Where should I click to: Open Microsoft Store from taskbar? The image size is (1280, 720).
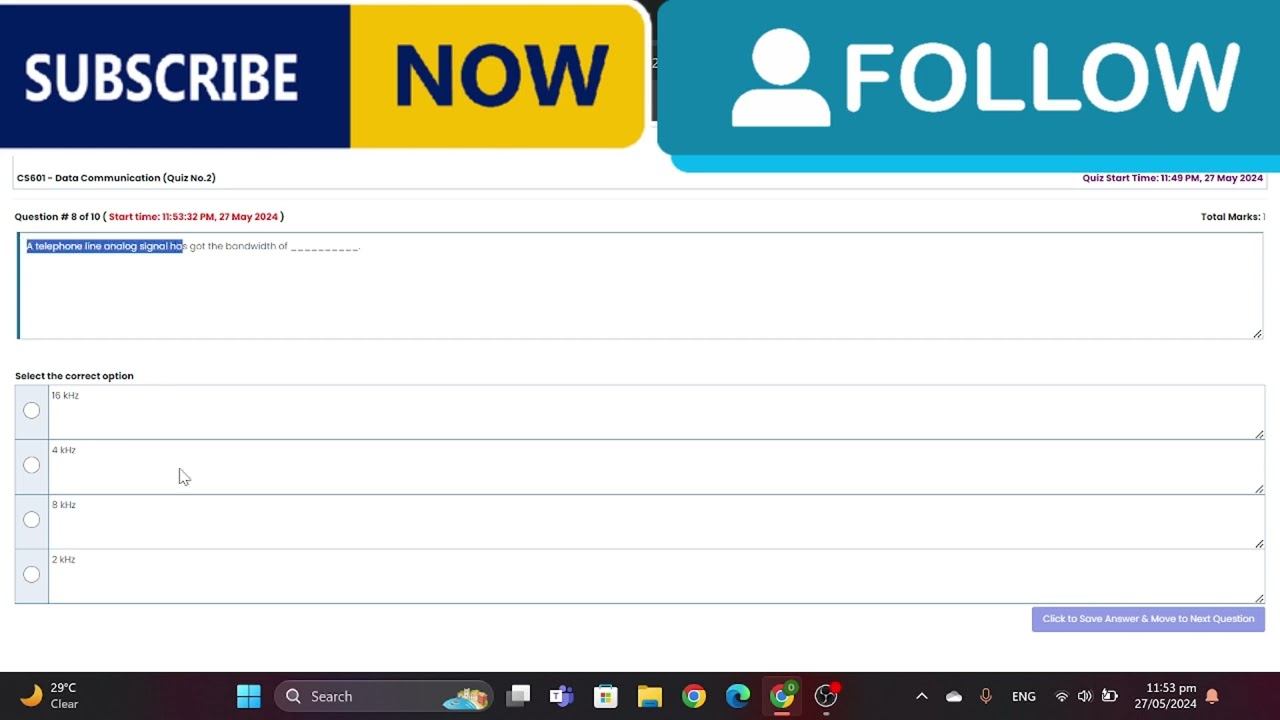tap(606, 696)
